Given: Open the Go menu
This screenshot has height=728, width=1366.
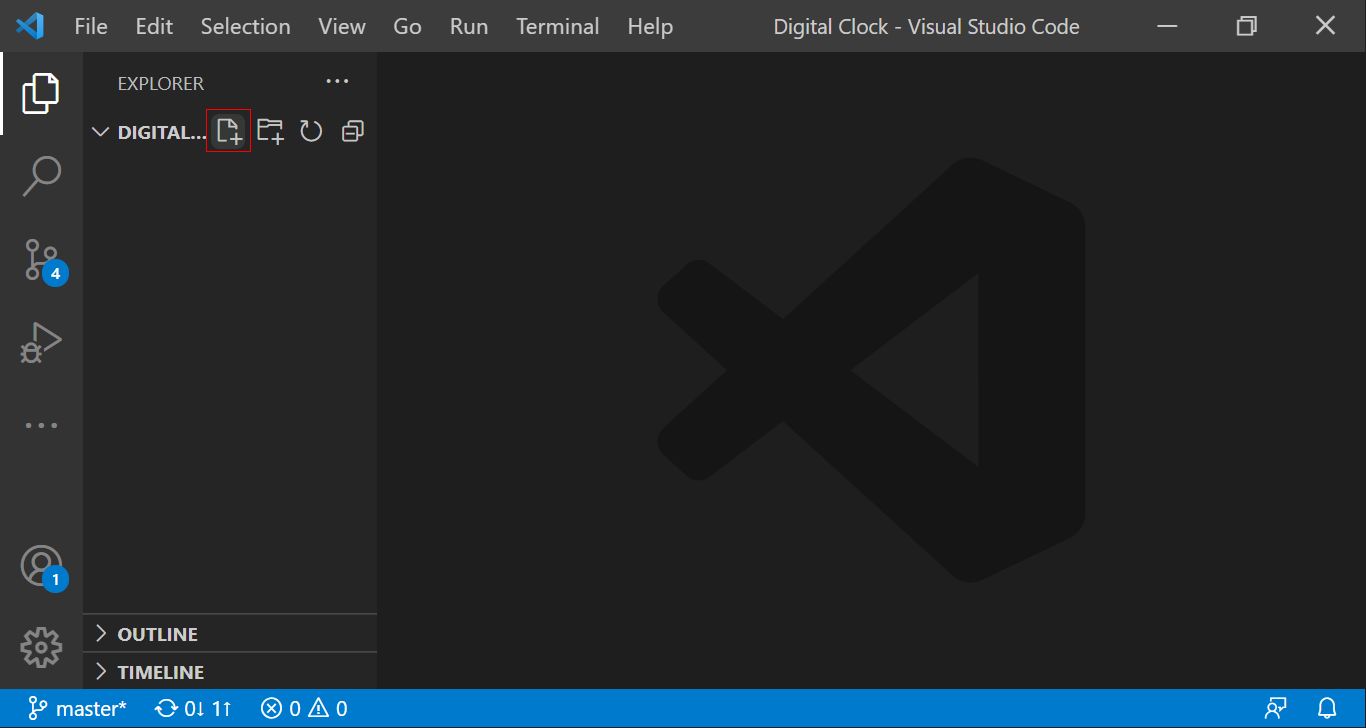Looking at the screenshot, I should click(x=407, y=26).
